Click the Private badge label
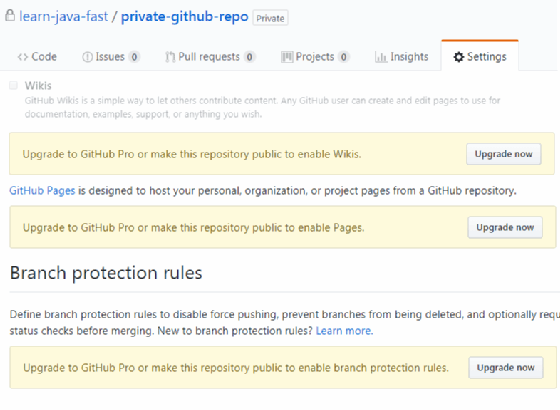 pyautogui.click(x=270, y=18)
